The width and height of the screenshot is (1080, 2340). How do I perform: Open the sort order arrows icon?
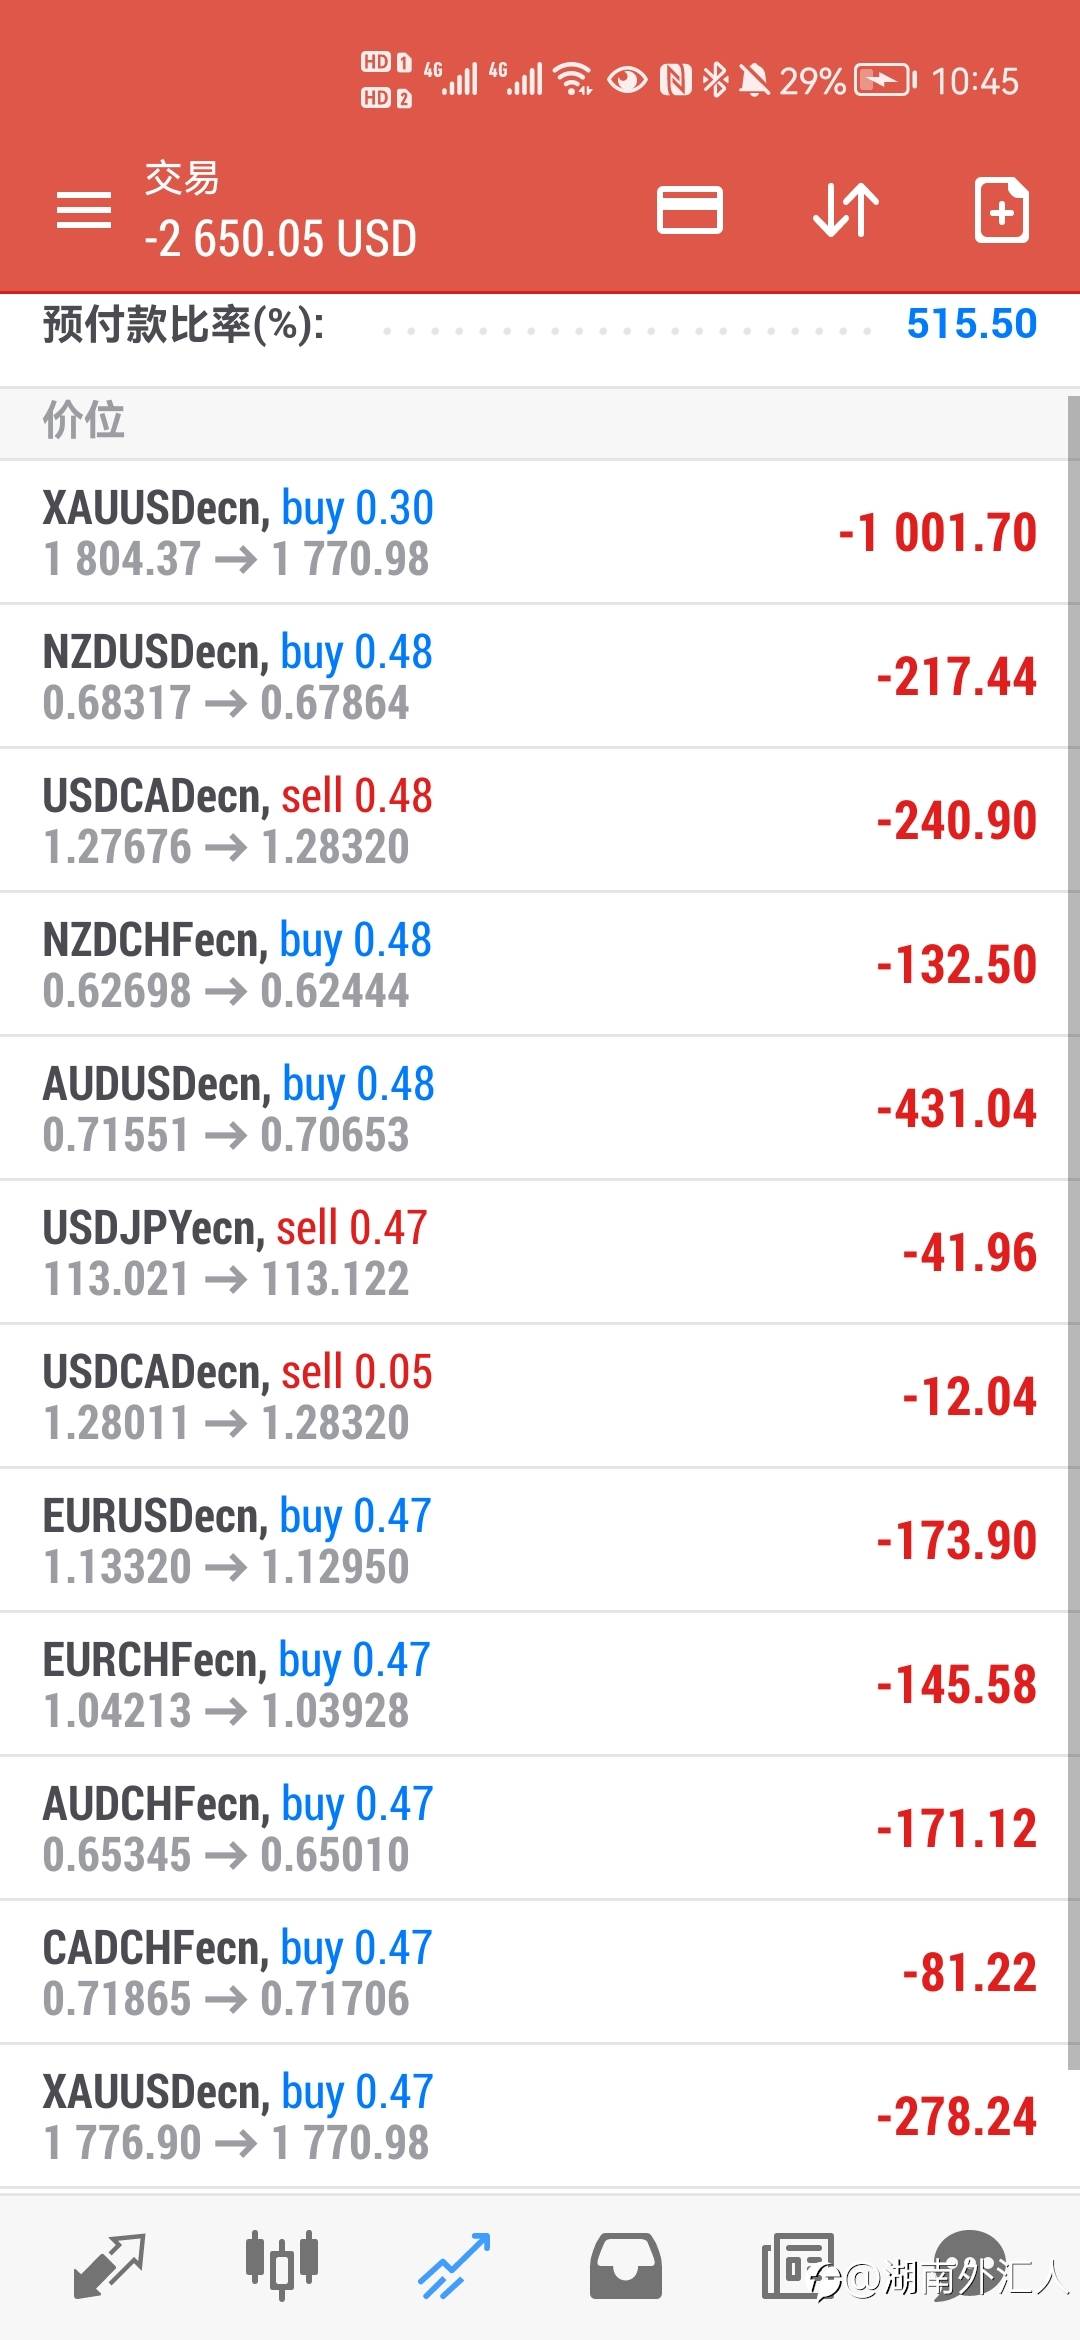pyautogui.click(x=846, y=210)
